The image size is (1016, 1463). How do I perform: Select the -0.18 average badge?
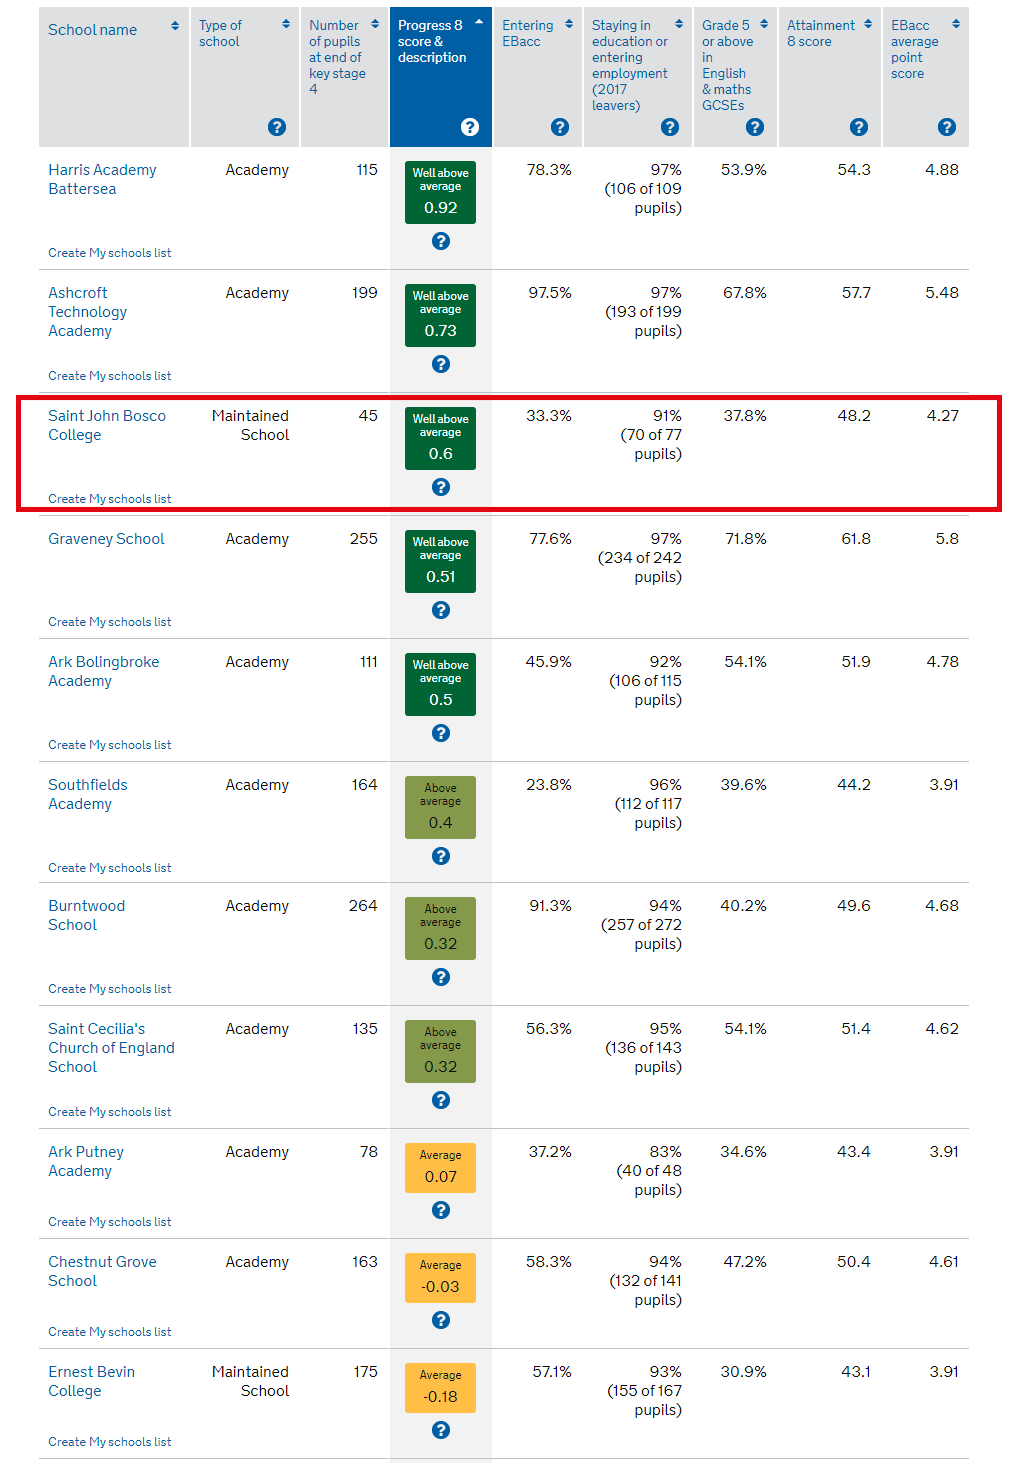coord(440,1388)
